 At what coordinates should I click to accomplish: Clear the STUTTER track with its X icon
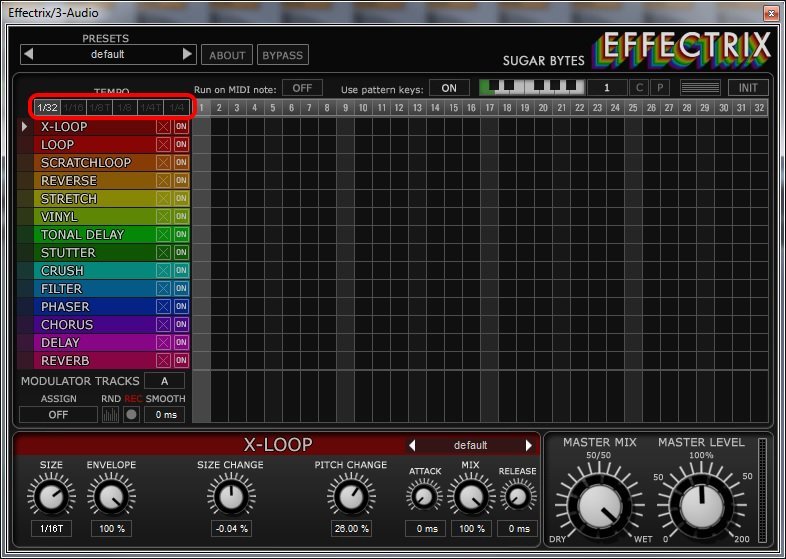[x=163, y=252]
